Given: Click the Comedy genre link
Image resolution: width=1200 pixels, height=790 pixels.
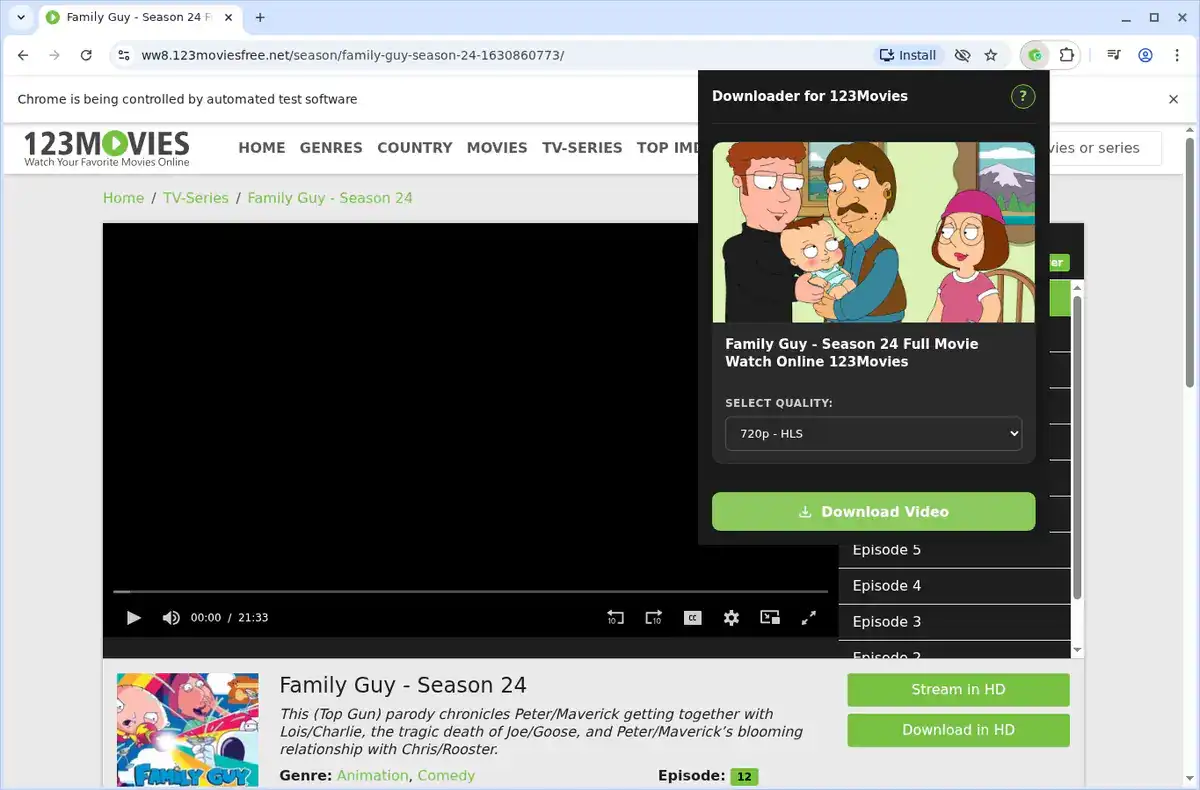Looking at the screenshot, I should click(446, 775).
